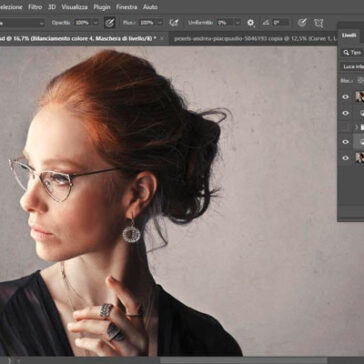Open the 3D menu
This screenshot has height=364, width=364.
[x=52, y=7]
